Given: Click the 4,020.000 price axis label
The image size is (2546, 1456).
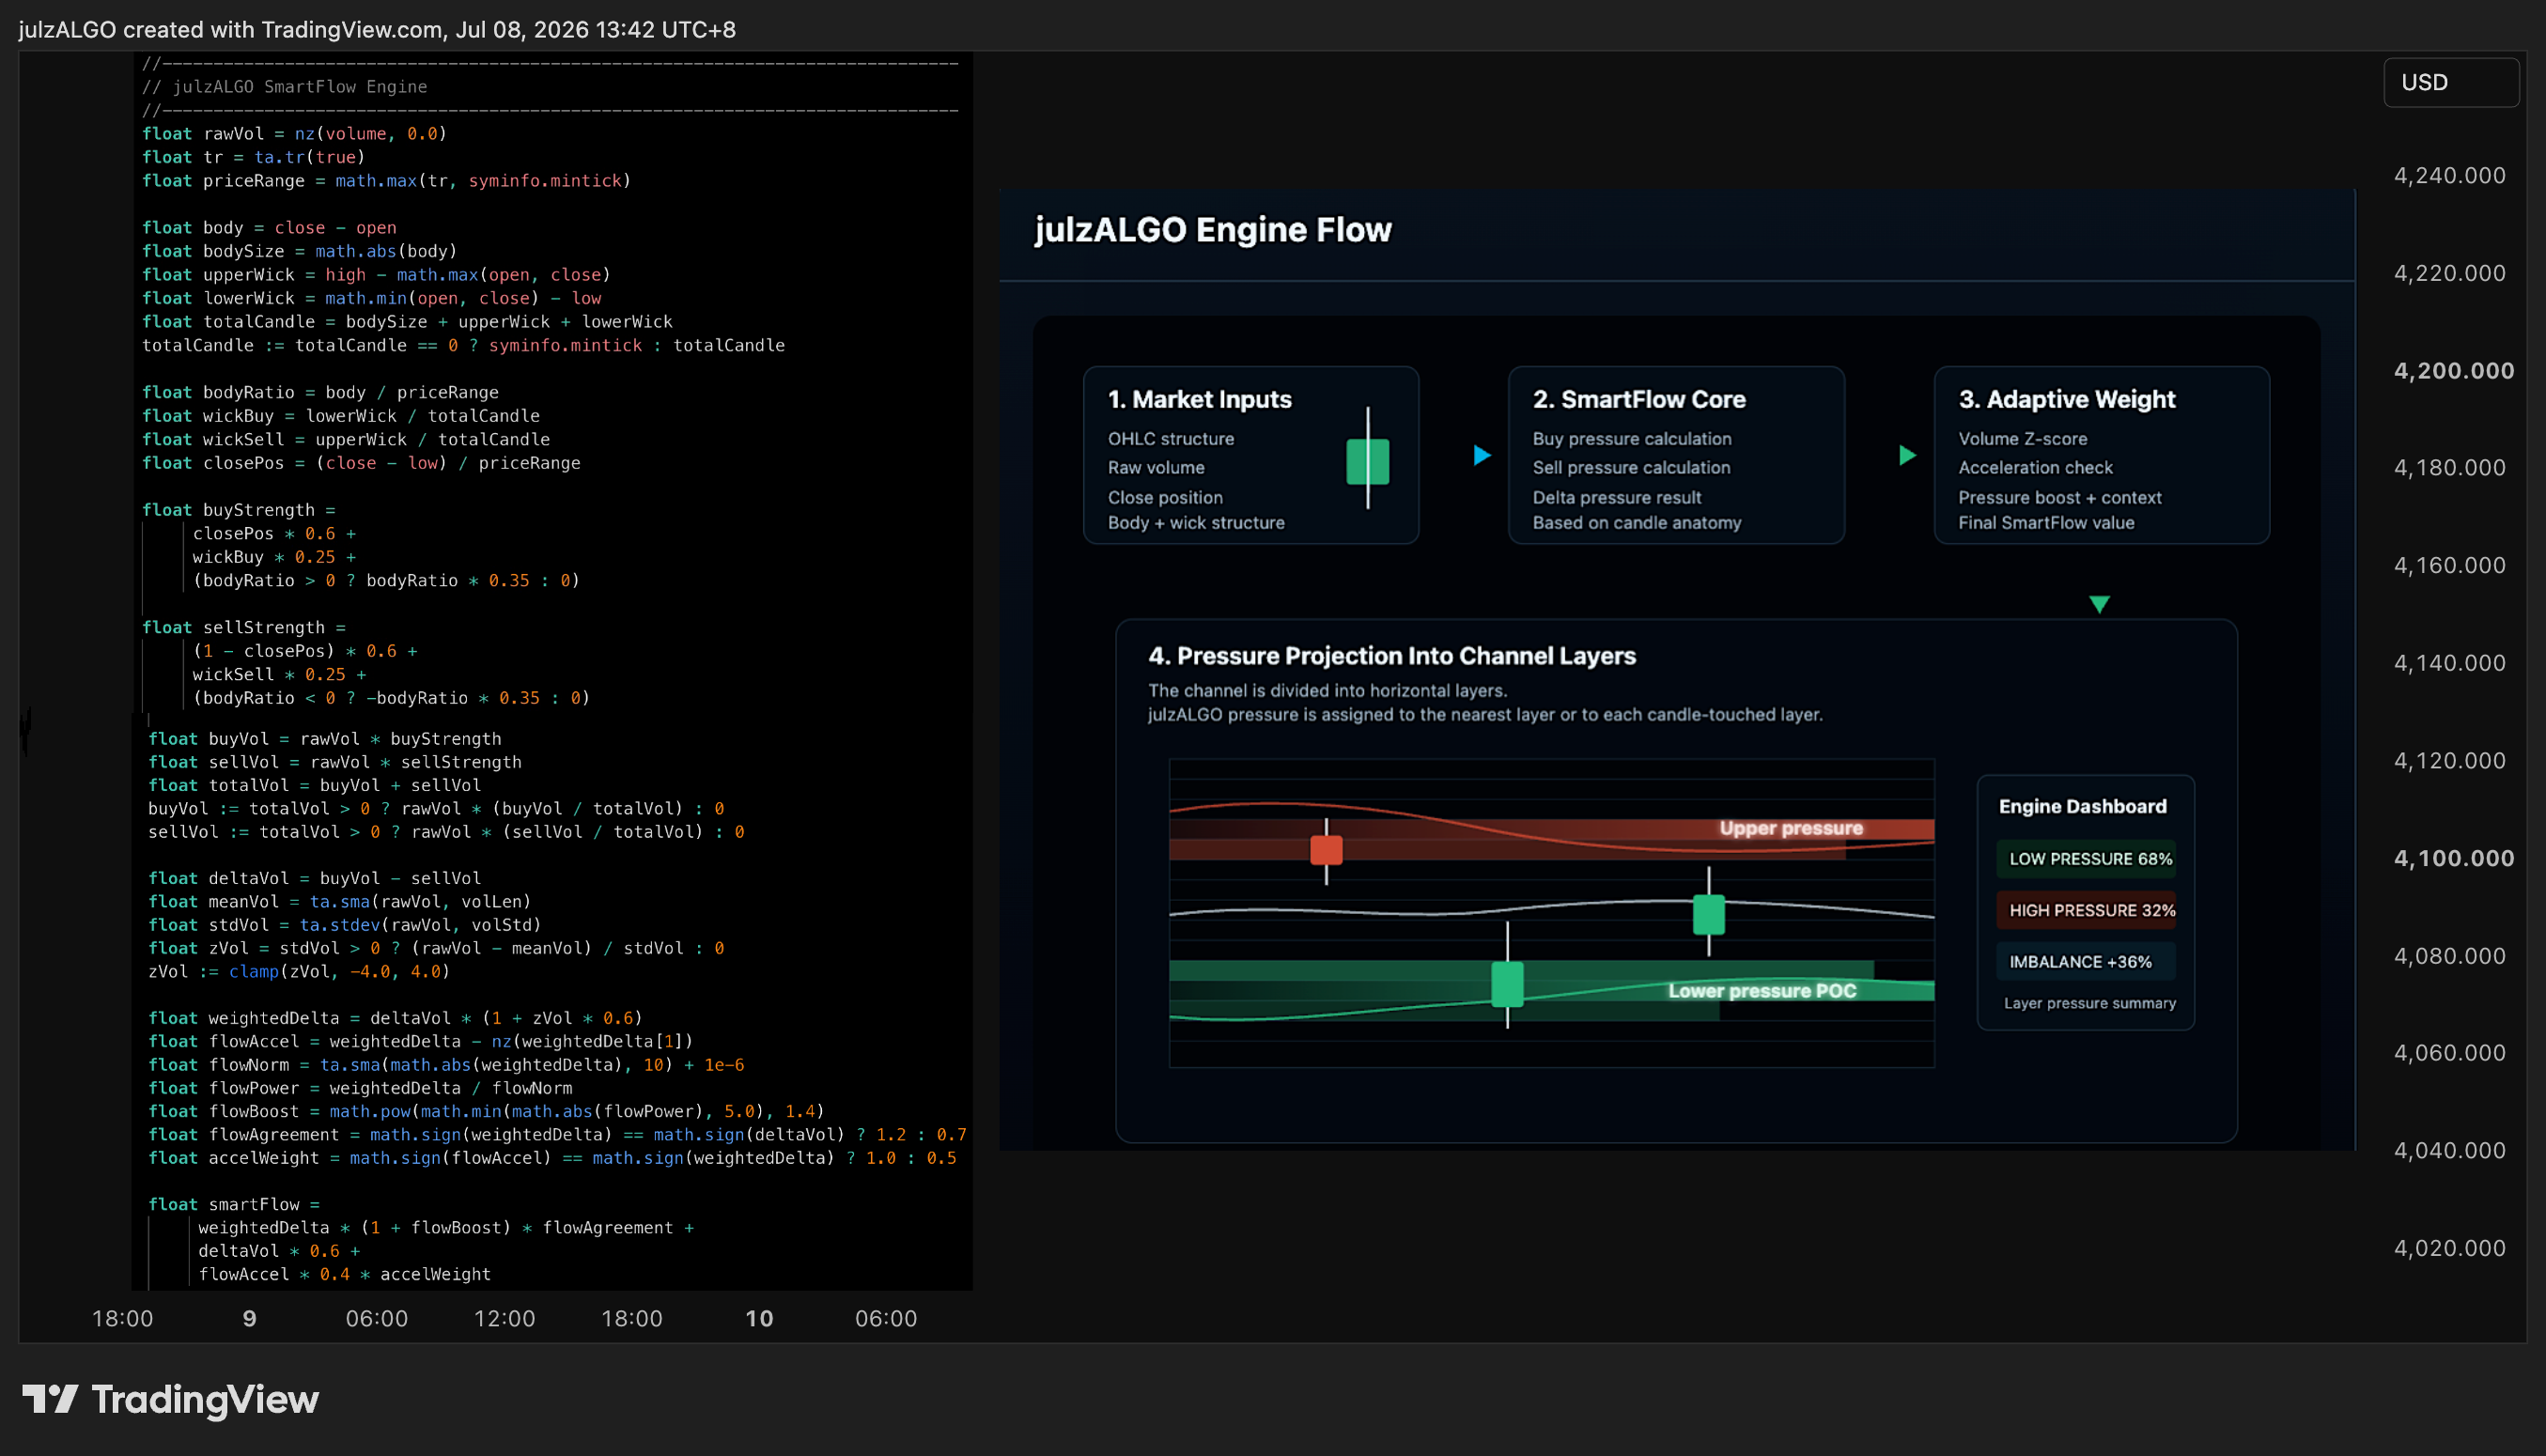Looking at the screenshot, I should click(2449, 1248).
